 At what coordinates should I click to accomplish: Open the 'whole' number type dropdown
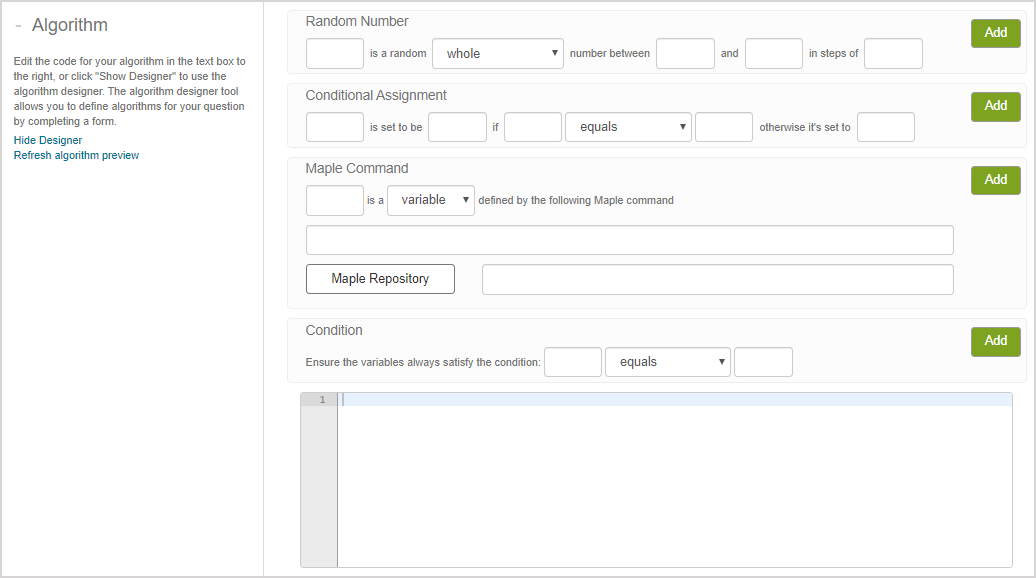point(498,54)
